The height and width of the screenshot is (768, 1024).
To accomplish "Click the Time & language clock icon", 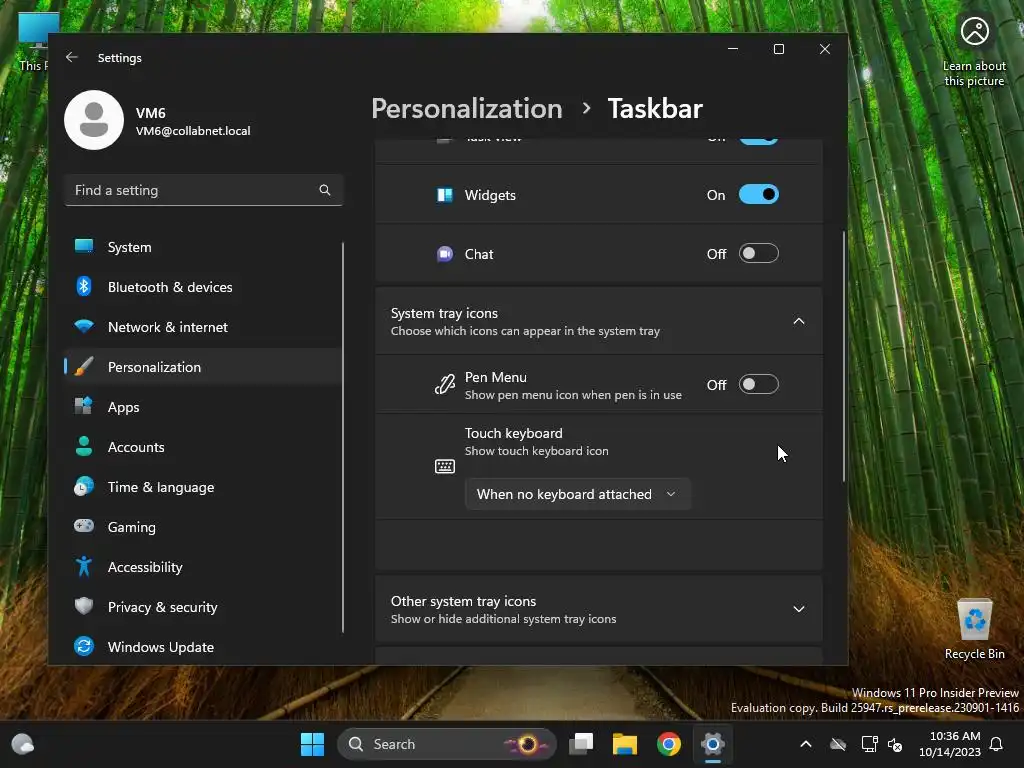I will pyautogui.click(x=84, y=487).
